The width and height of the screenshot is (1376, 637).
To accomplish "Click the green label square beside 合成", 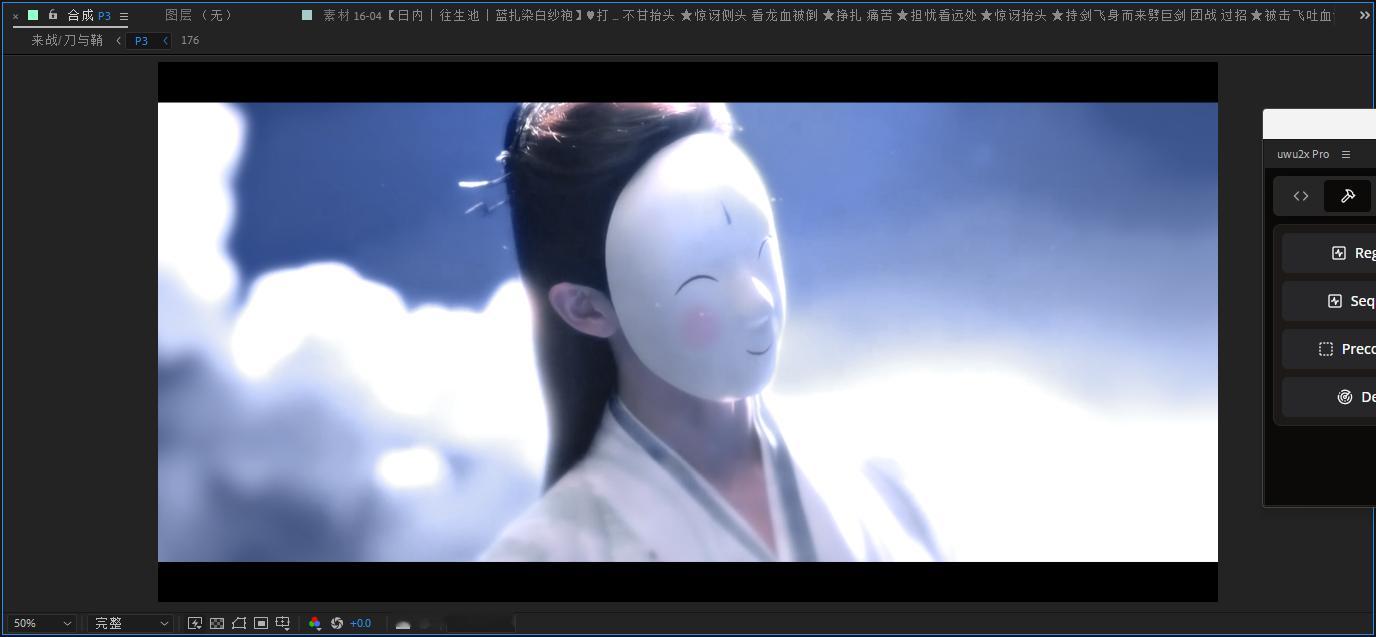I will [x=33, y=15].
